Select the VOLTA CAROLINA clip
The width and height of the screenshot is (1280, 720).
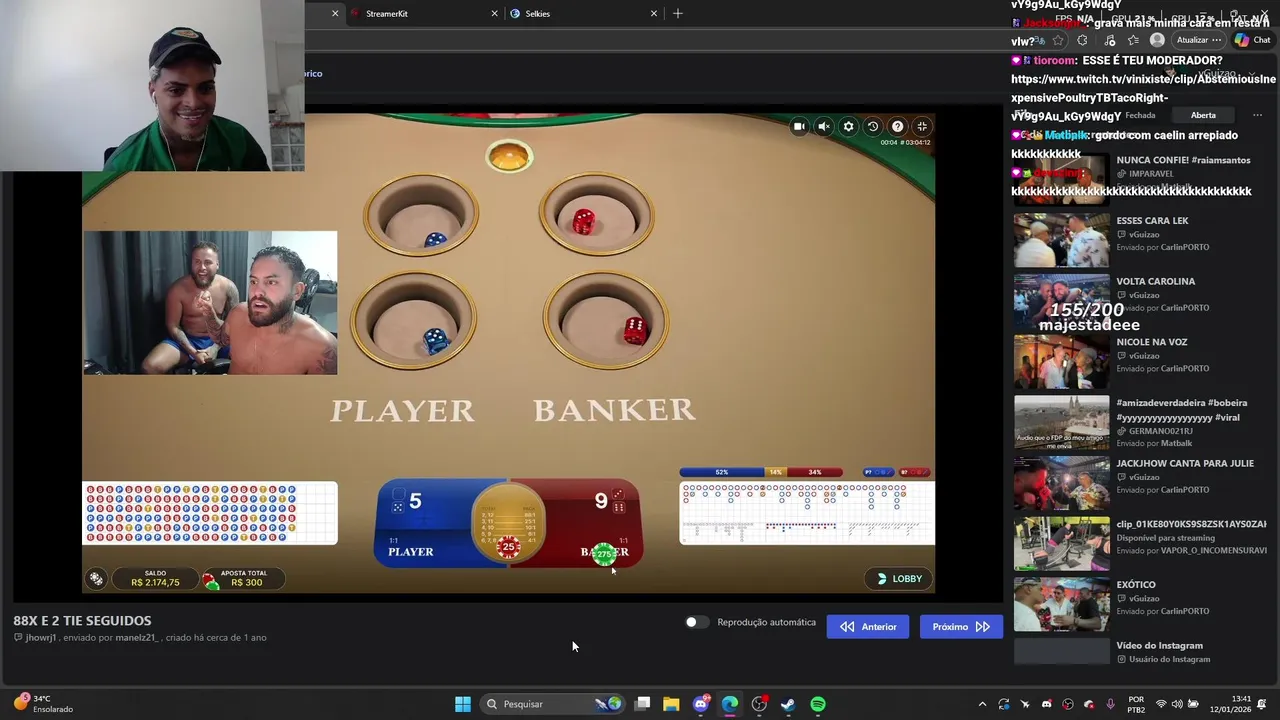(1140, 299)
